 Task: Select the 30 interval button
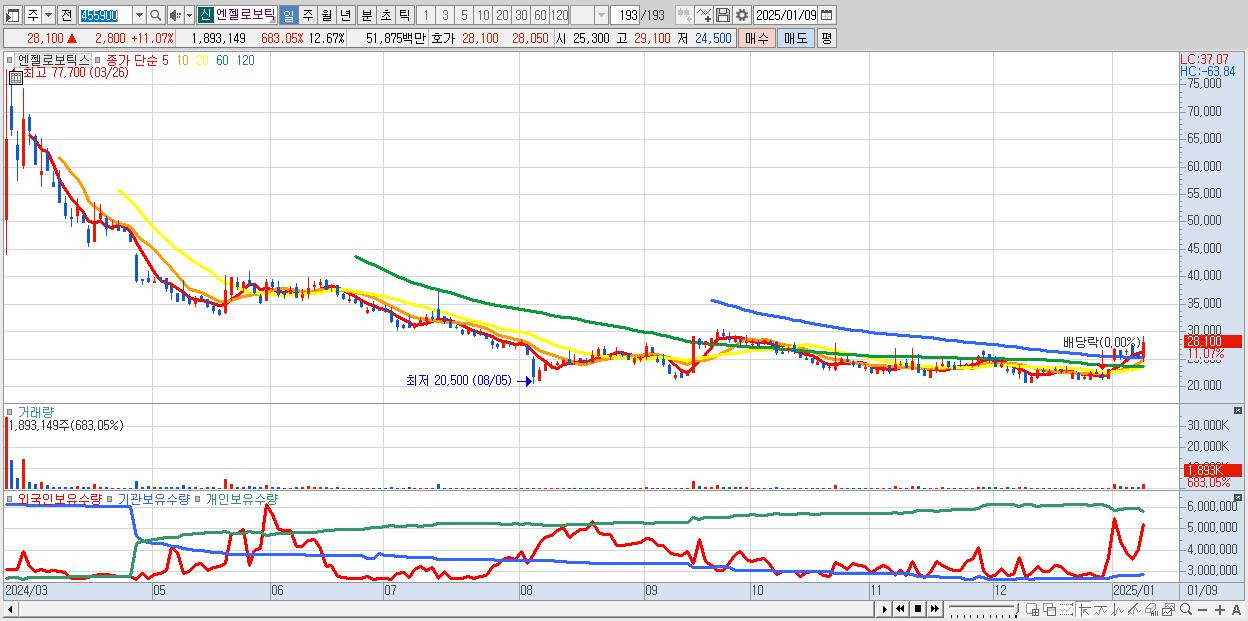[521, 15]
